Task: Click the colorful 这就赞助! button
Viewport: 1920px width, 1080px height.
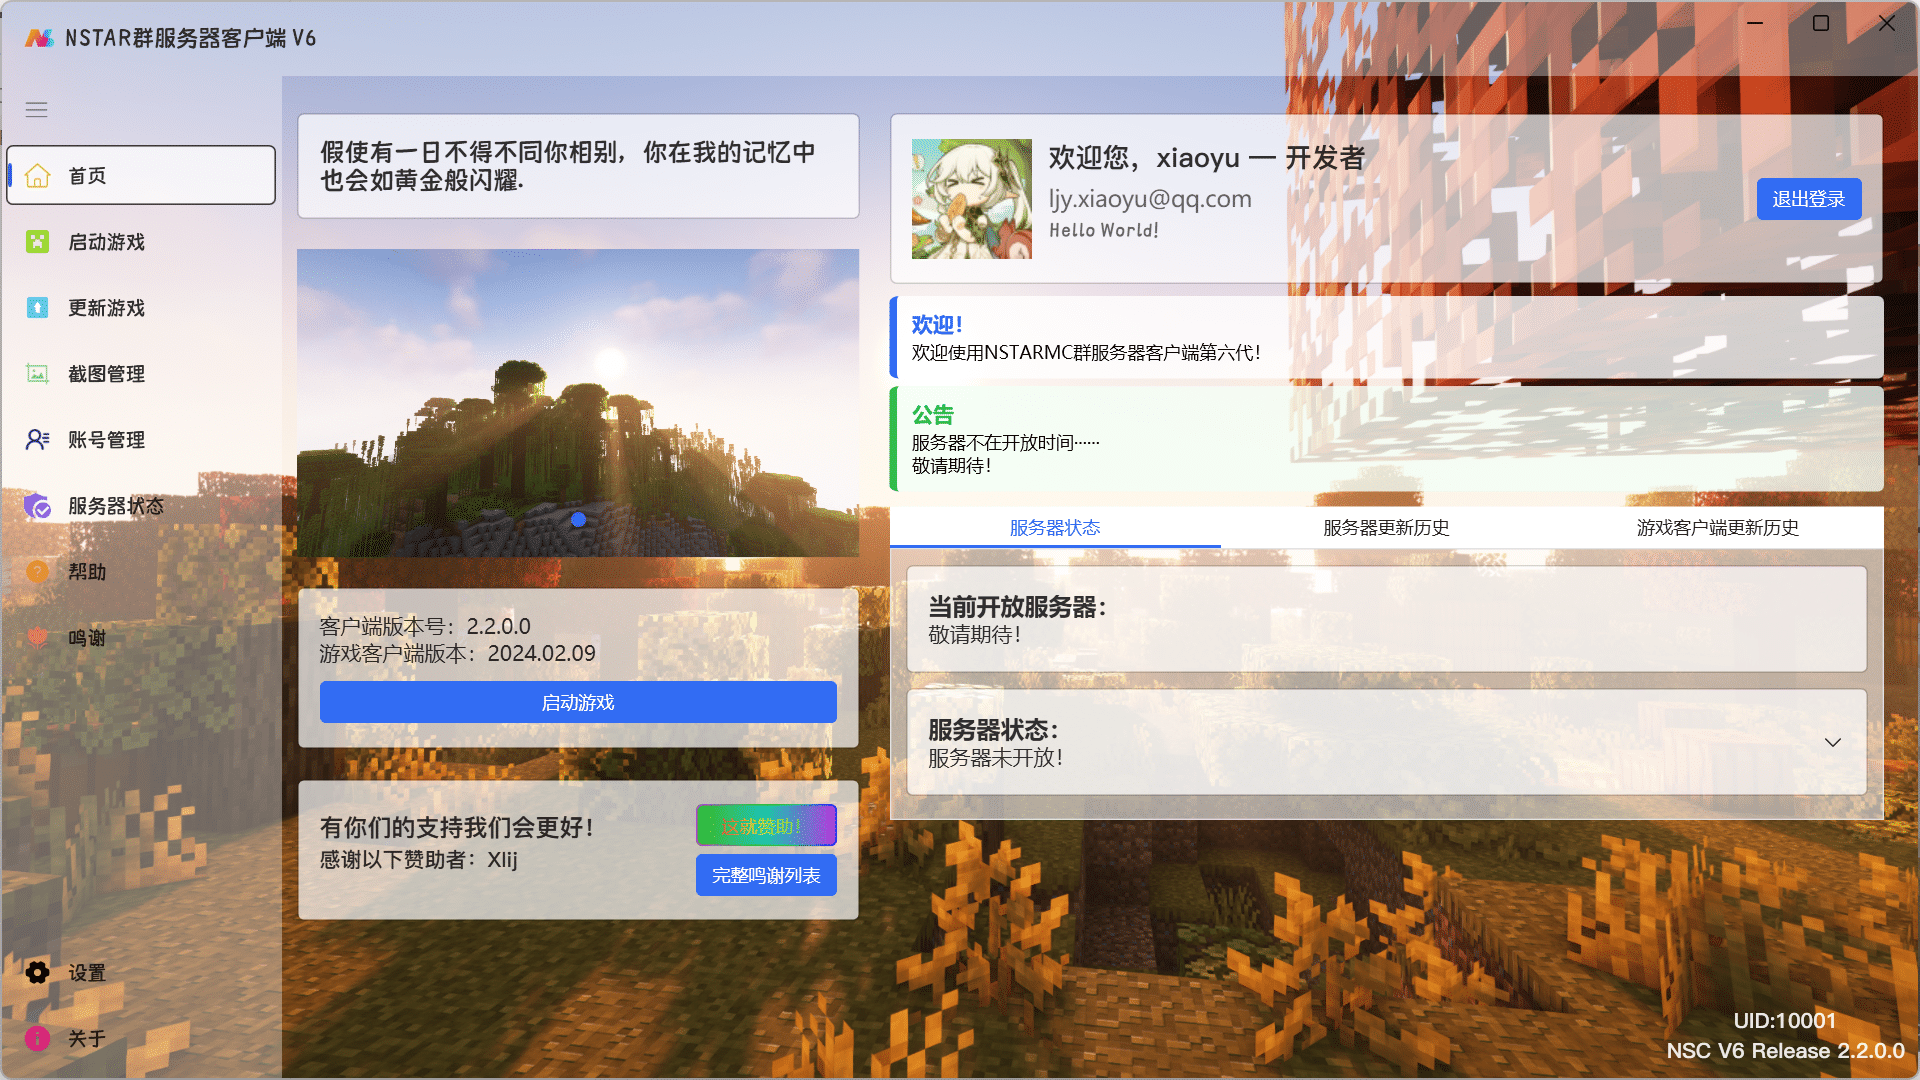Action: 766,826
